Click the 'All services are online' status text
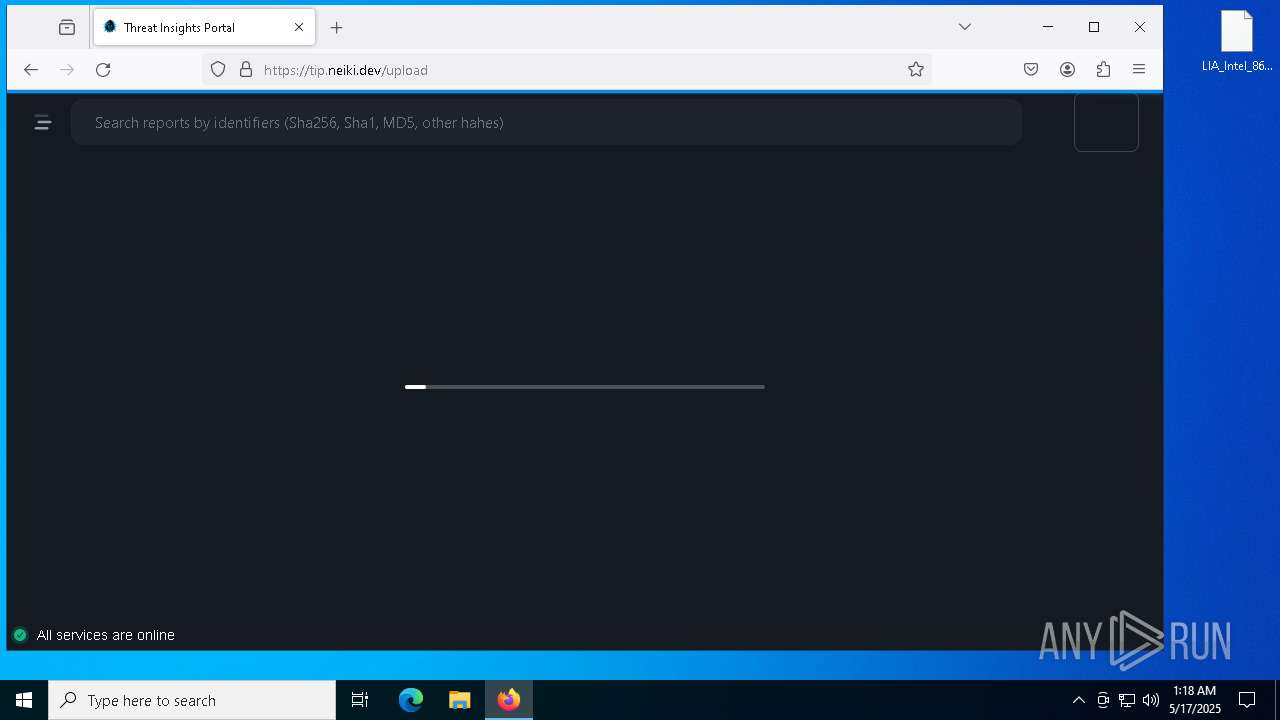 (106, 635)
